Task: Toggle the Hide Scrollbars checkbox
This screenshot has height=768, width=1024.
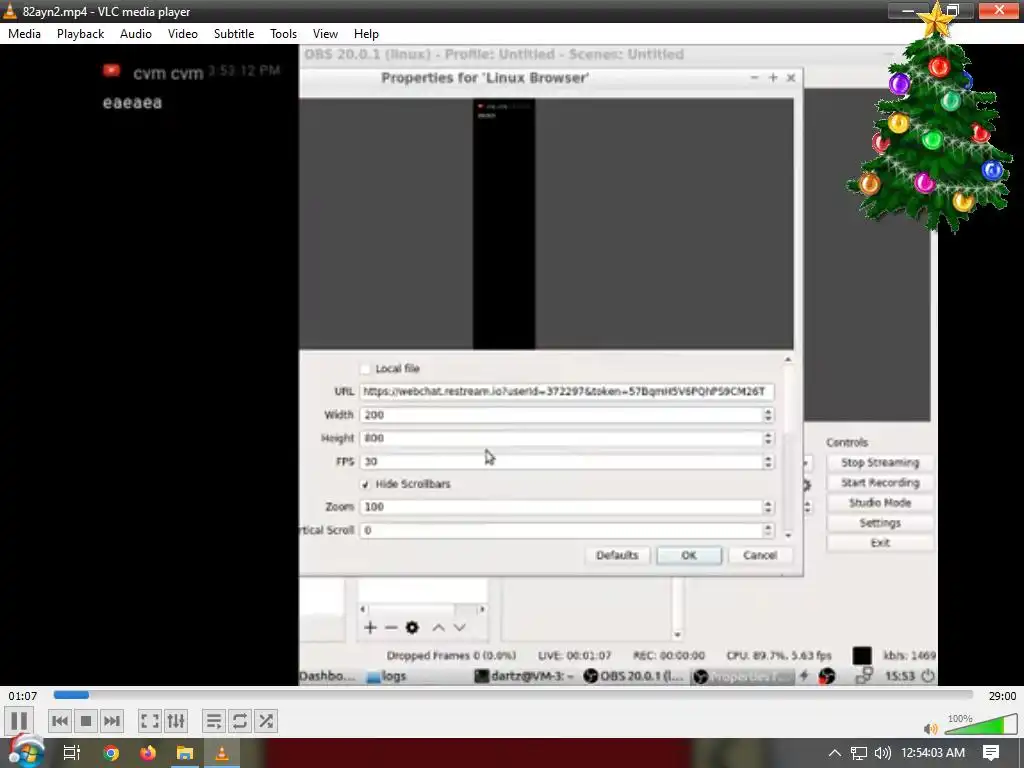Action: click(365, 484)
